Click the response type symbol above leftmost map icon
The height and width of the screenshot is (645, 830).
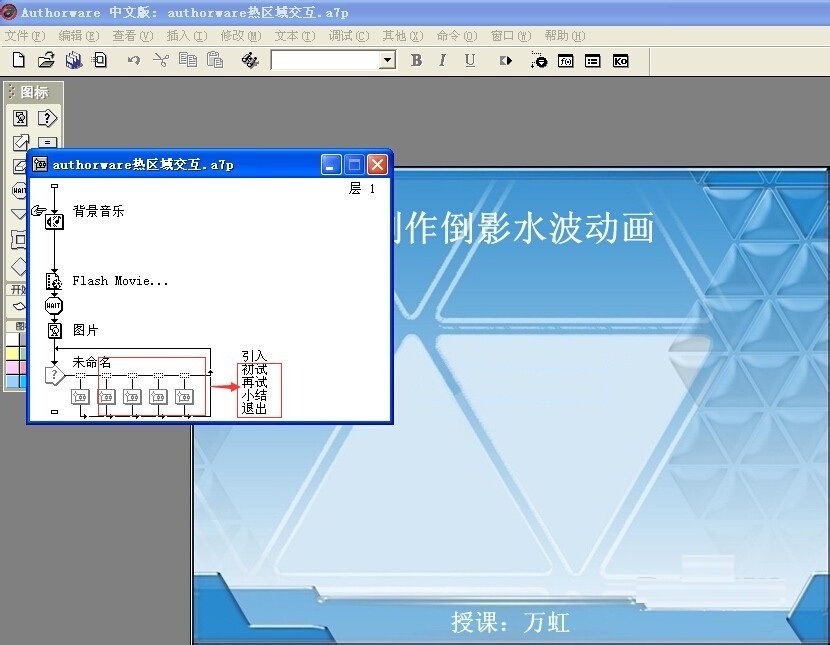point(80,375)
